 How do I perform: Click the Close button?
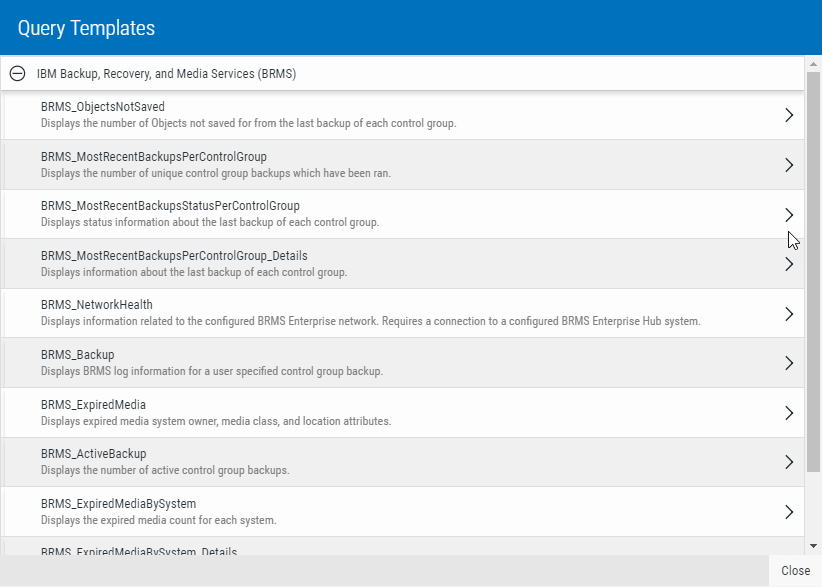pos(795,571)
